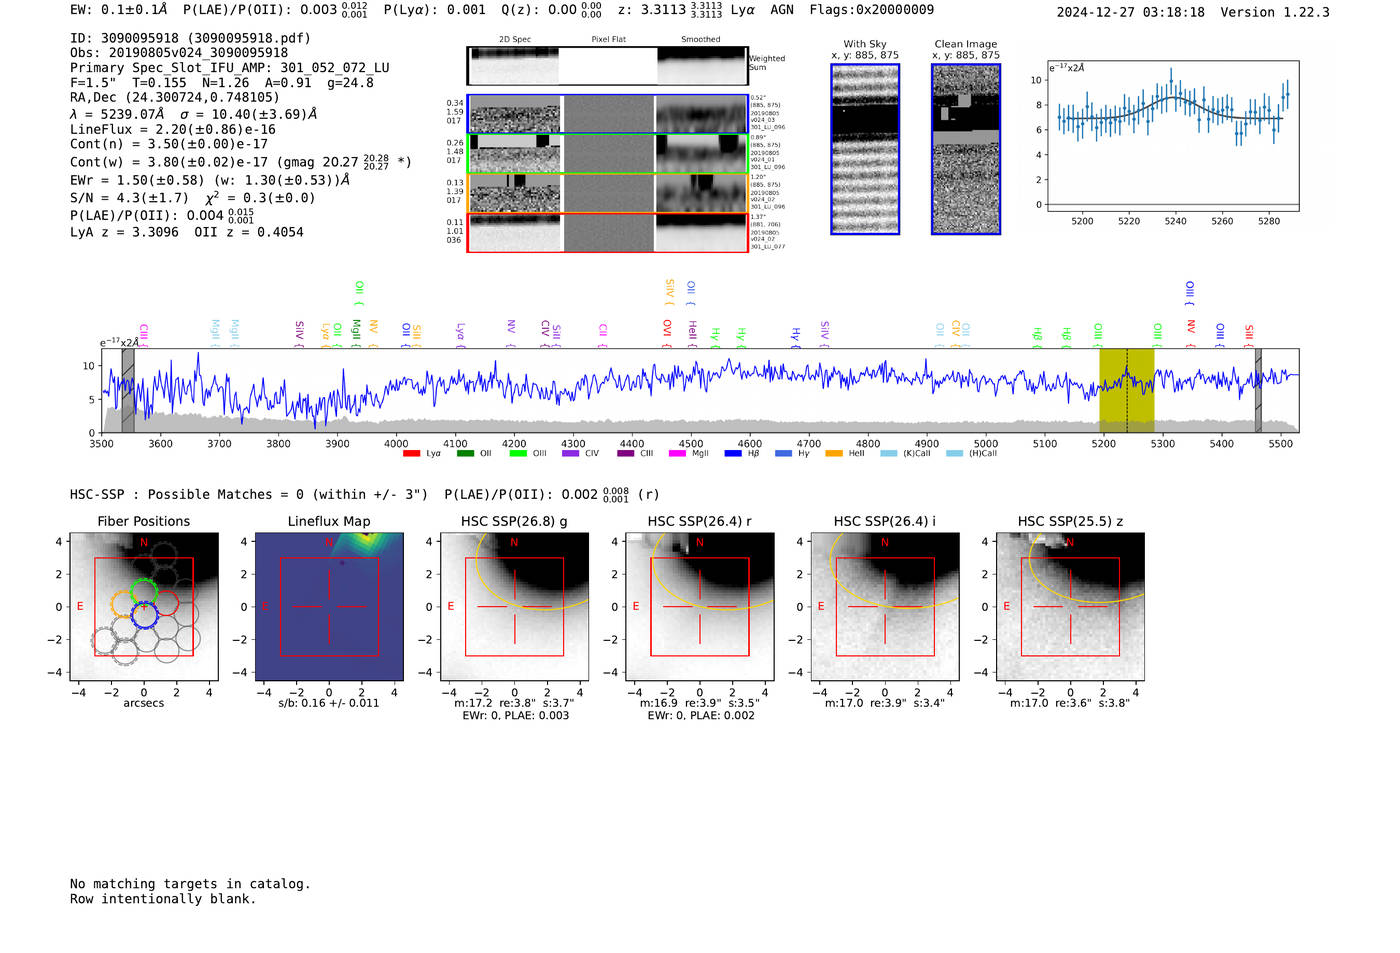Click the blue dashed fiber circle
This screenshot has width=1400, height=953.
(145, 615)
